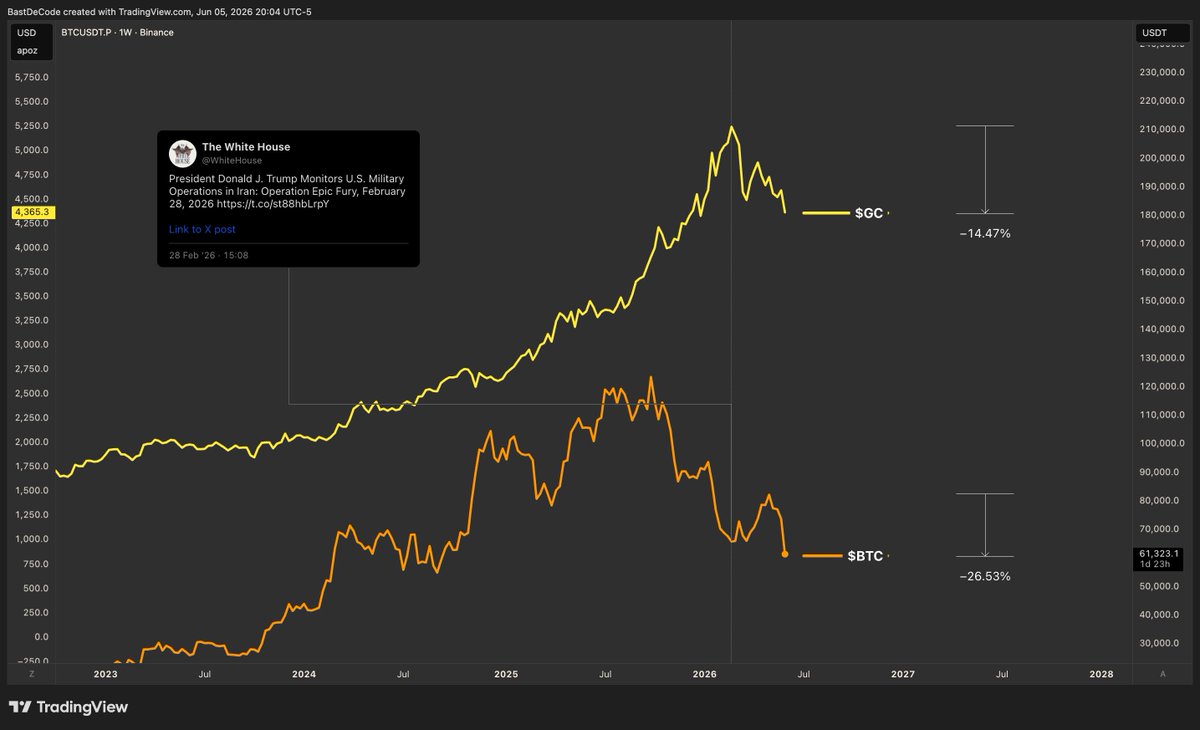Click the 2025 label on time axis

(x=506, y=675)
